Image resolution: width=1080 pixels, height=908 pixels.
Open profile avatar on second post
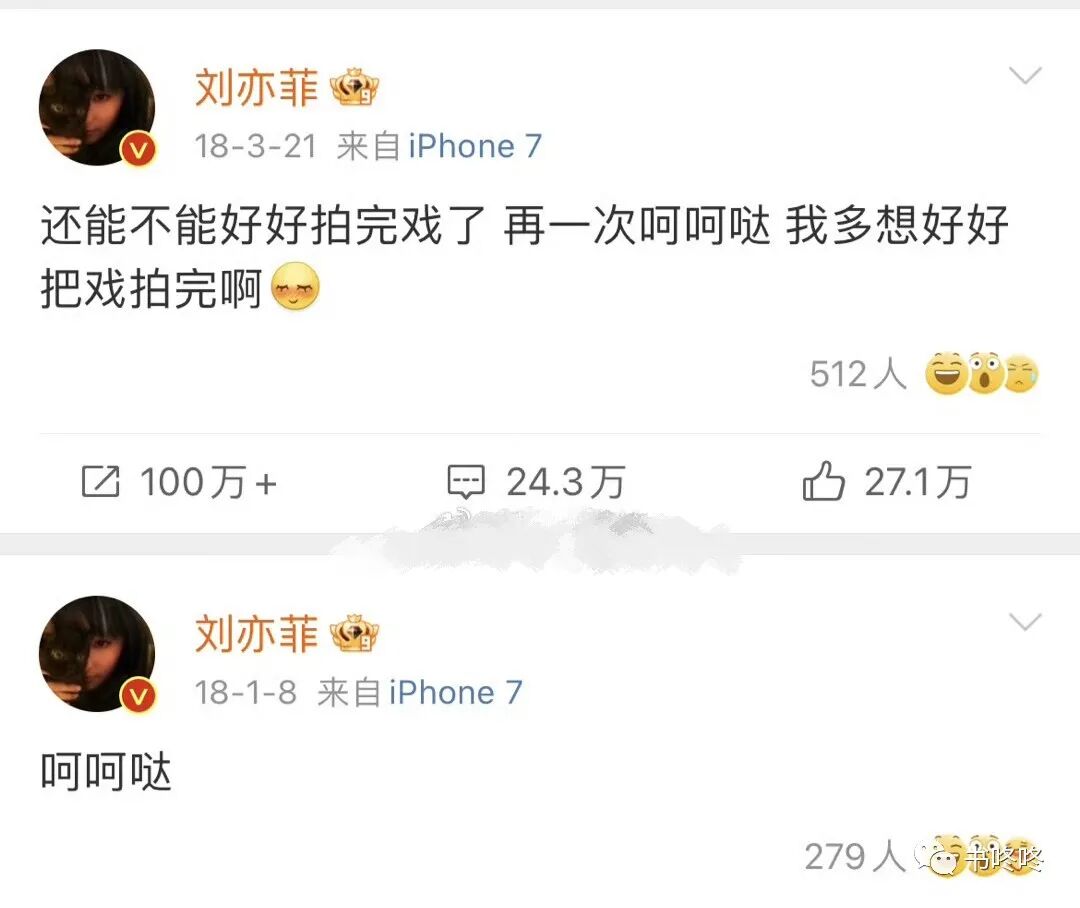[97, 654]
